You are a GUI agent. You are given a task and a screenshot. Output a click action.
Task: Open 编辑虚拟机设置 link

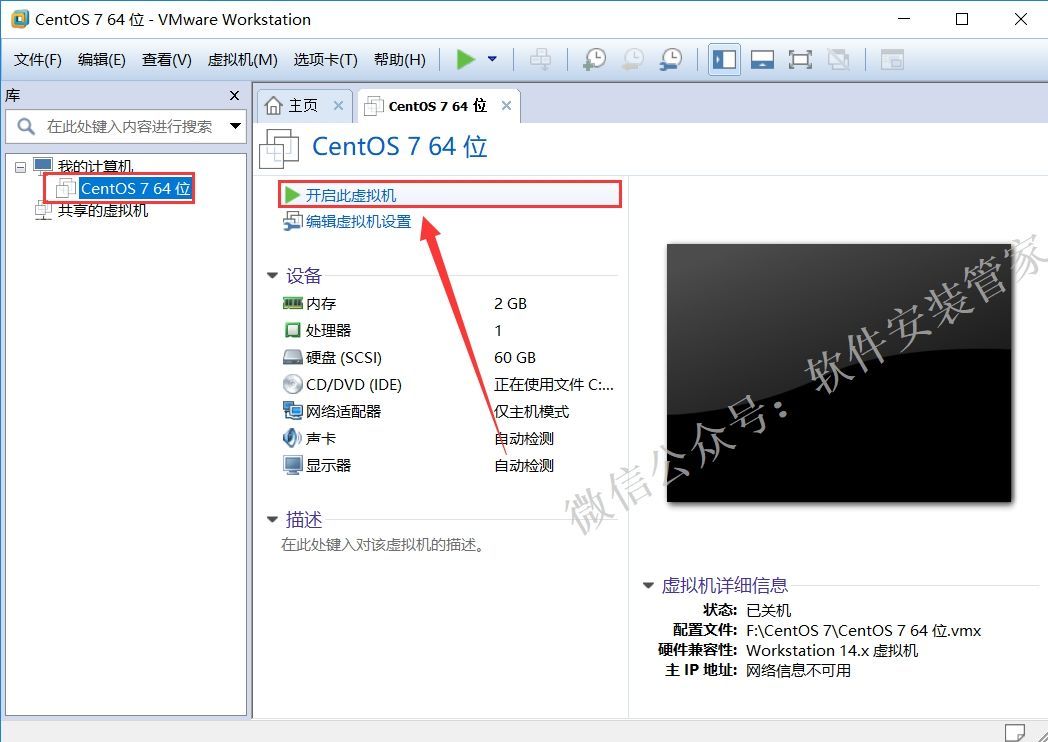pos(358,222)
